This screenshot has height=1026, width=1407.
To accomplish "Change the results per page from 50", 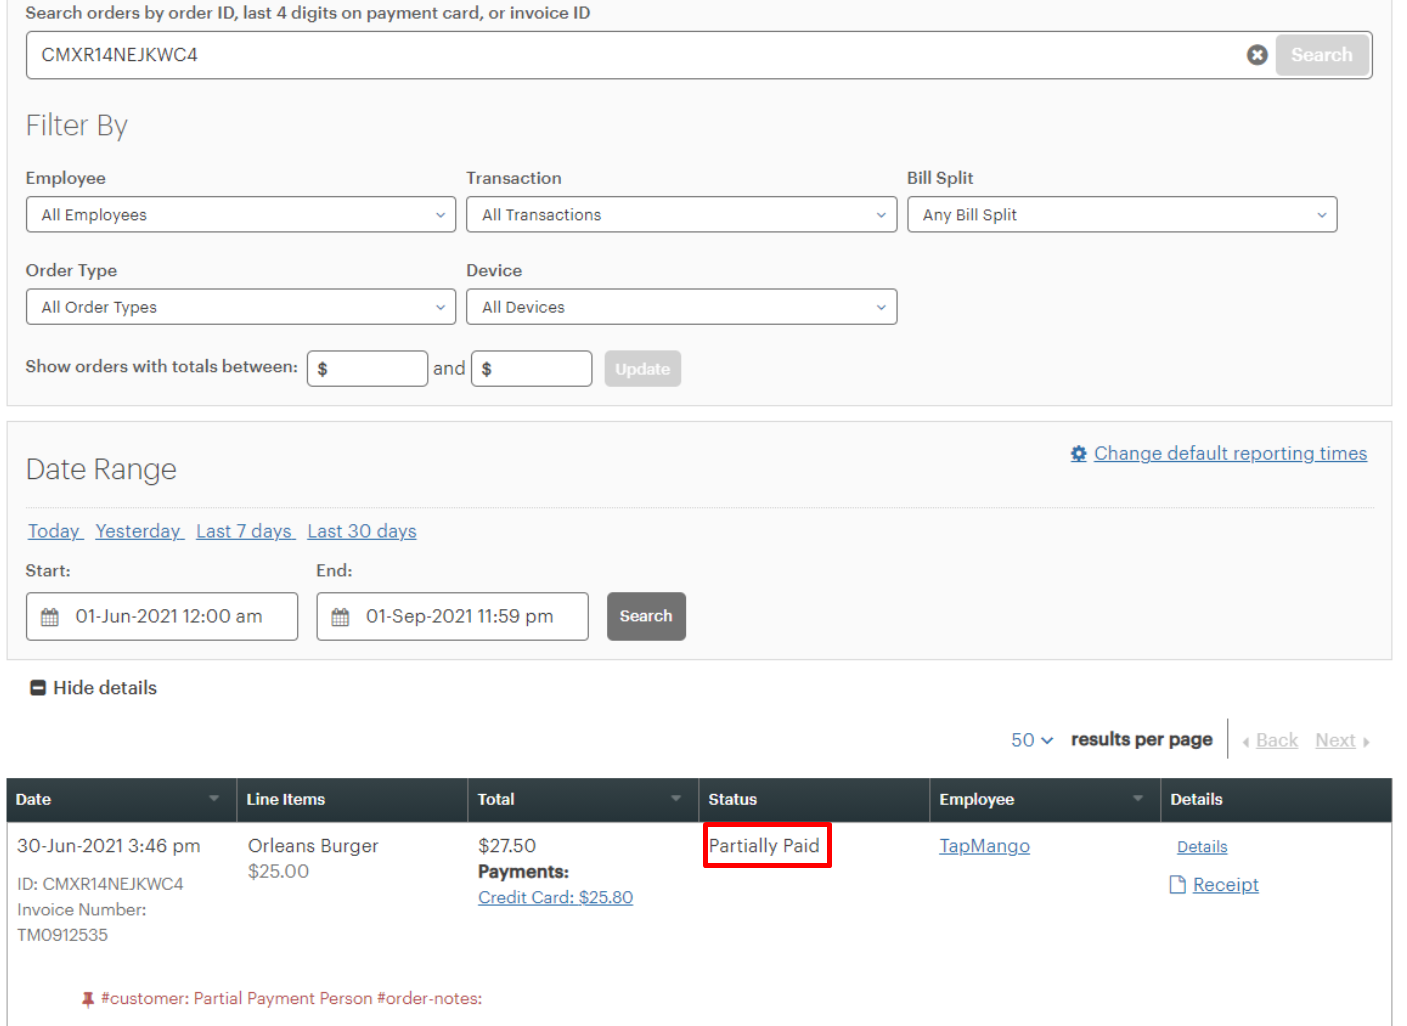I will (x=1031, y=740).
